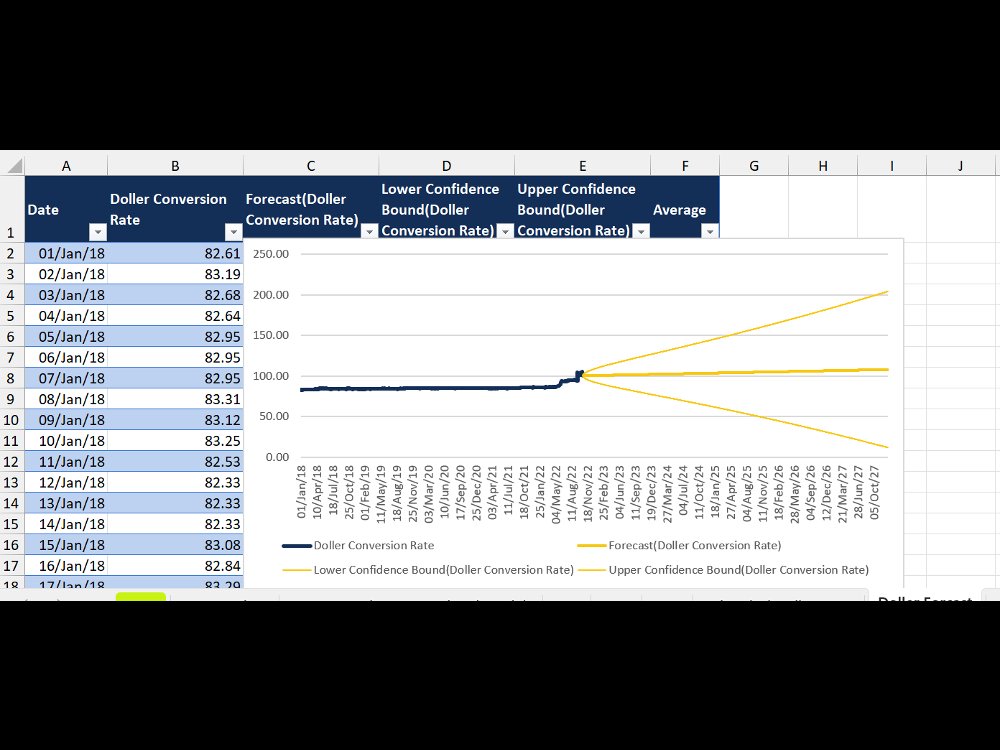
Task: Open the Forecast column filter dropdown
Action: pyautogui.click(x=369, y=232)
